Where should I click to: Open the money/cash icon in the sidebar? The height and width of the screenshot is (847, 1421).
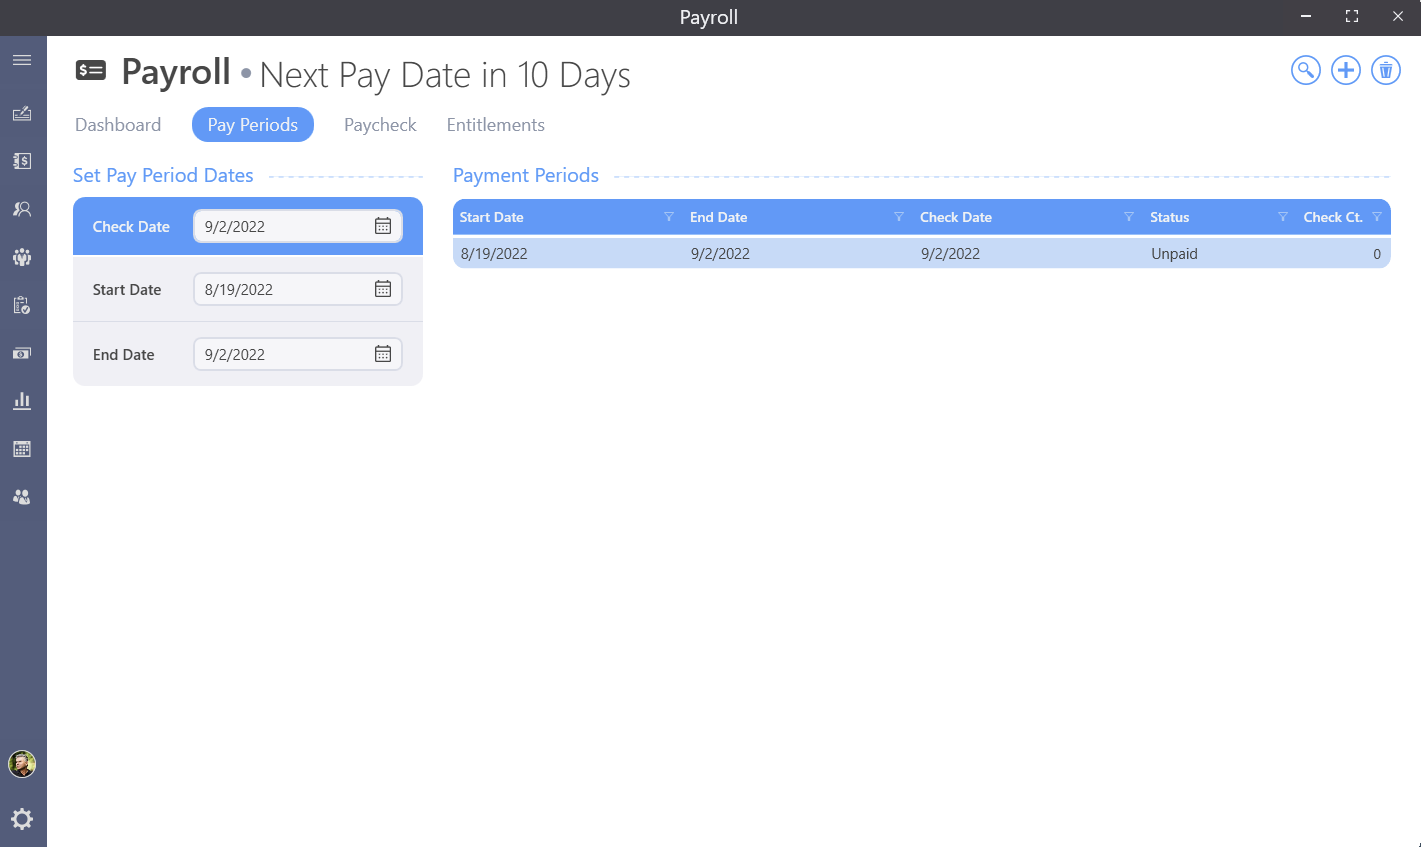(22, 353)
